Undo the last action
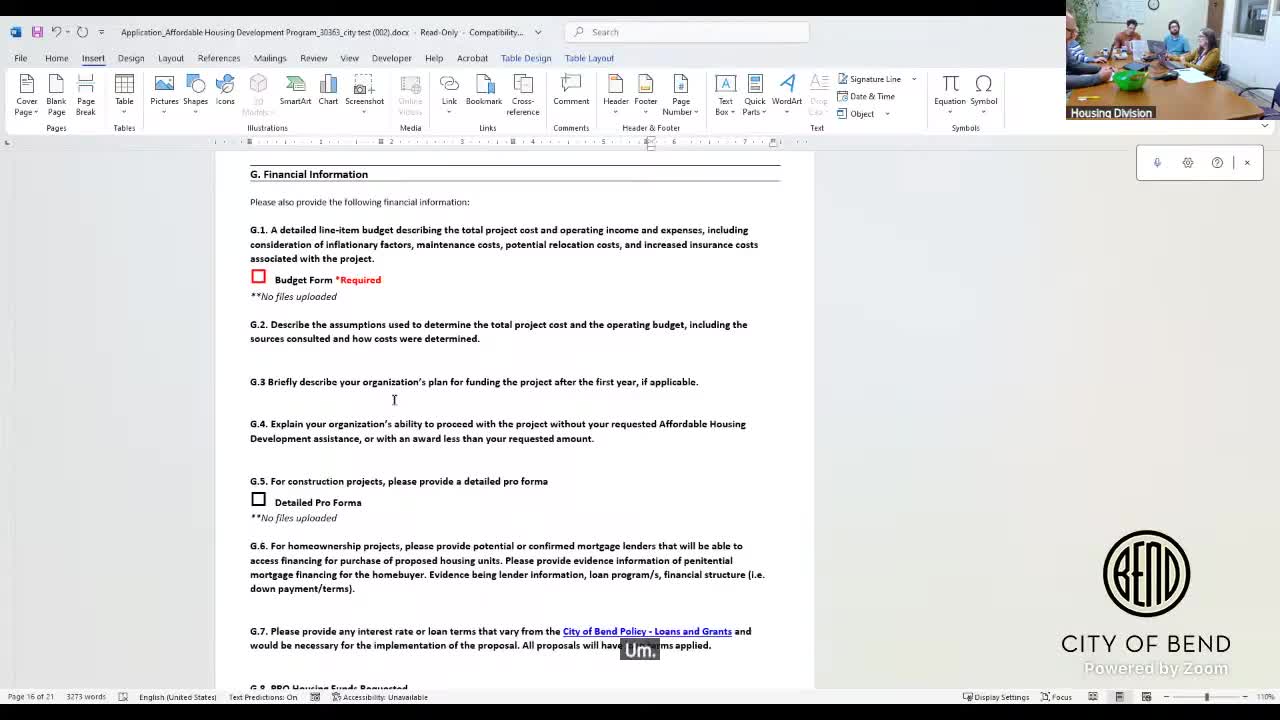 [x=56, y=32]
